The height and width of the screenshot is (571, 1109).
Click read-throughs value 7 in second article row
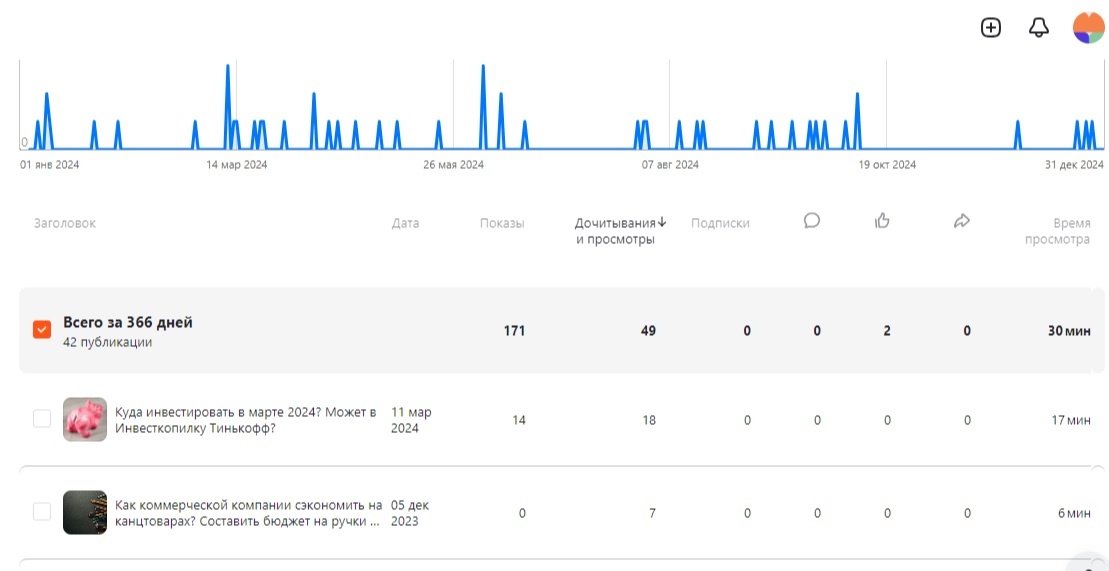point(652,513)
